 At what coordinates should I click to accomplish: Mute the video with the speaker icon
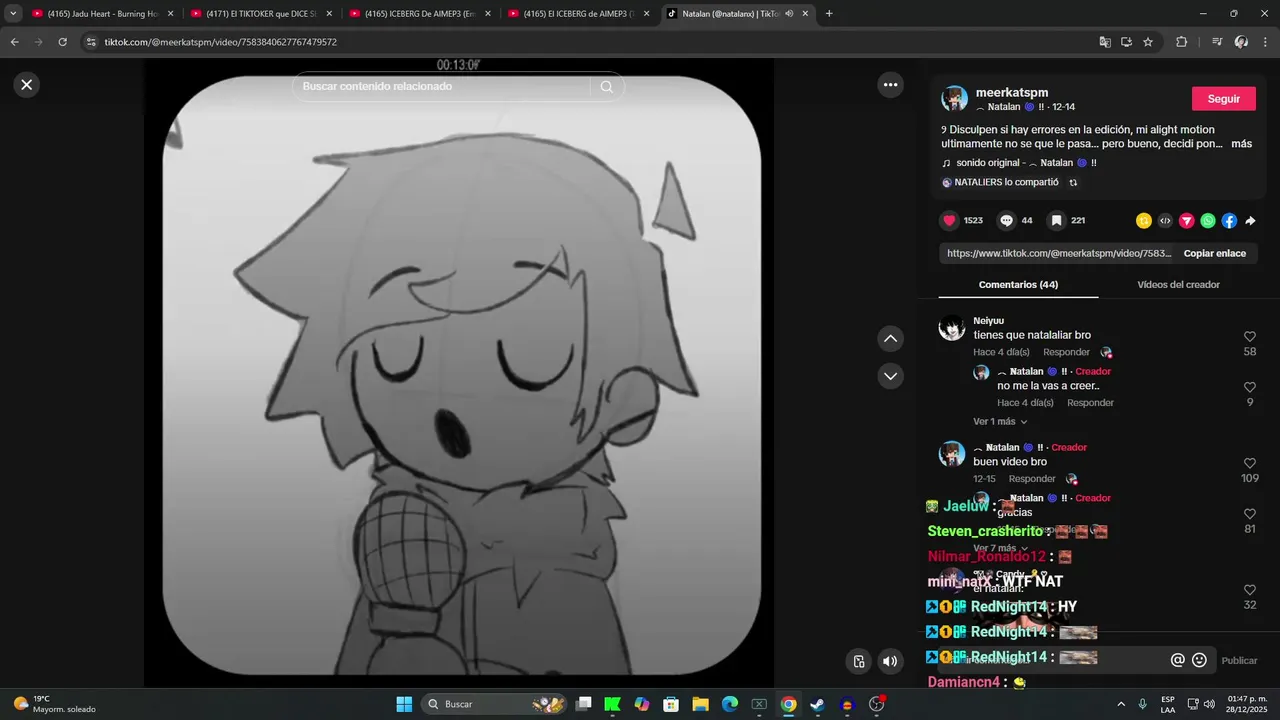[889, 661]
